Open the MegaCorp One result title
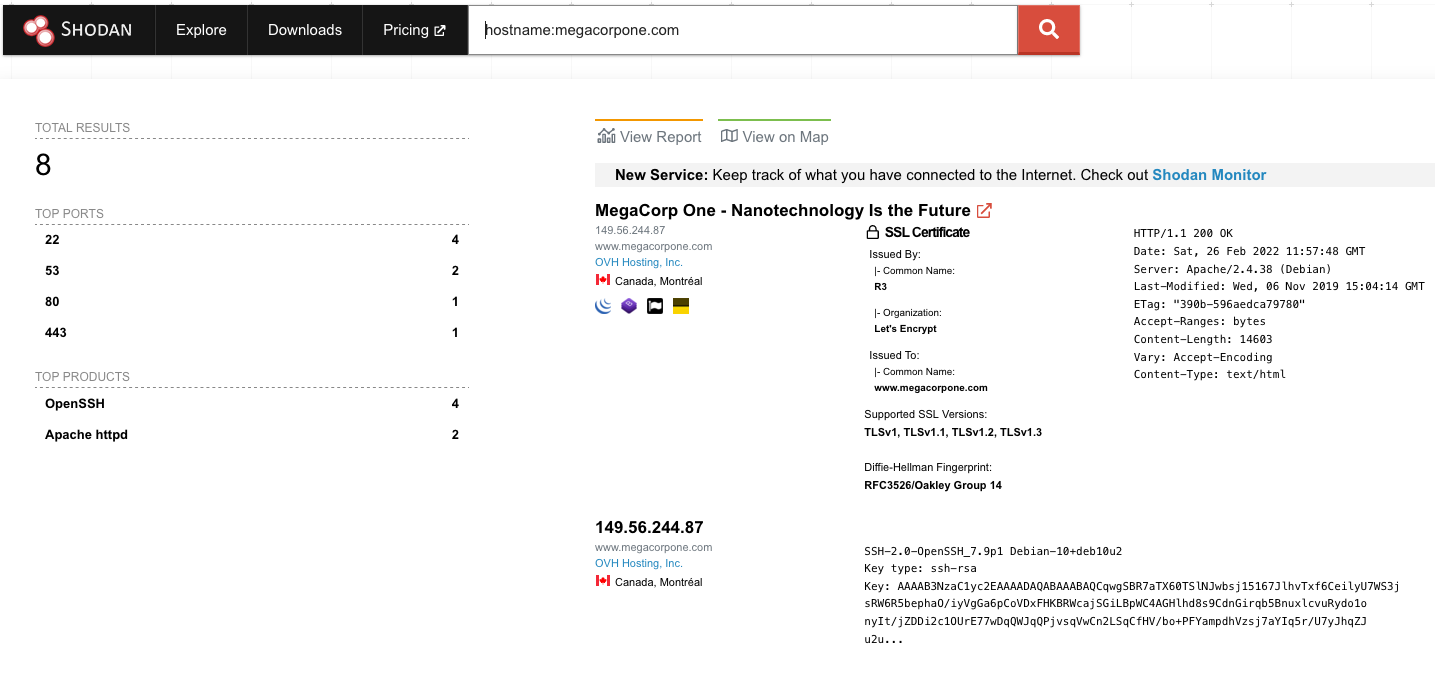Viewport: 1435px width, 675px height. 782,211
